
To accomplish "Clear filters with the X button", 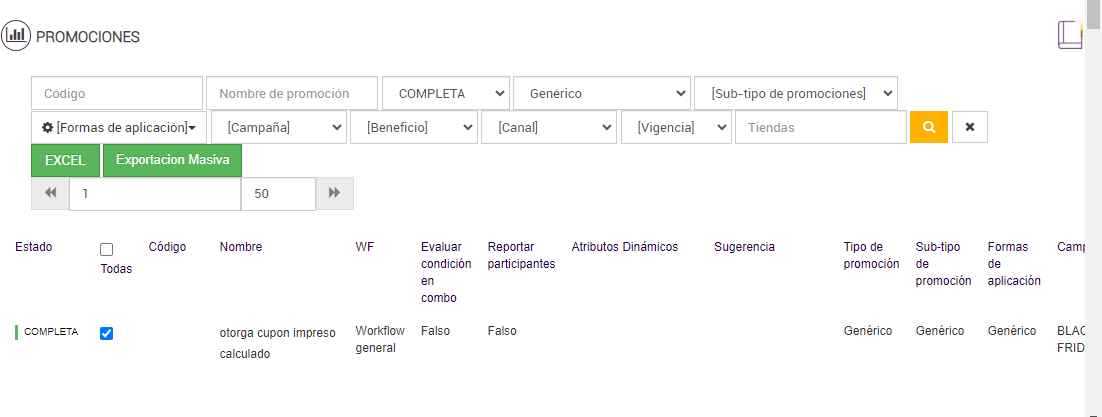I will pyautogui.click(x=970, y=127).
